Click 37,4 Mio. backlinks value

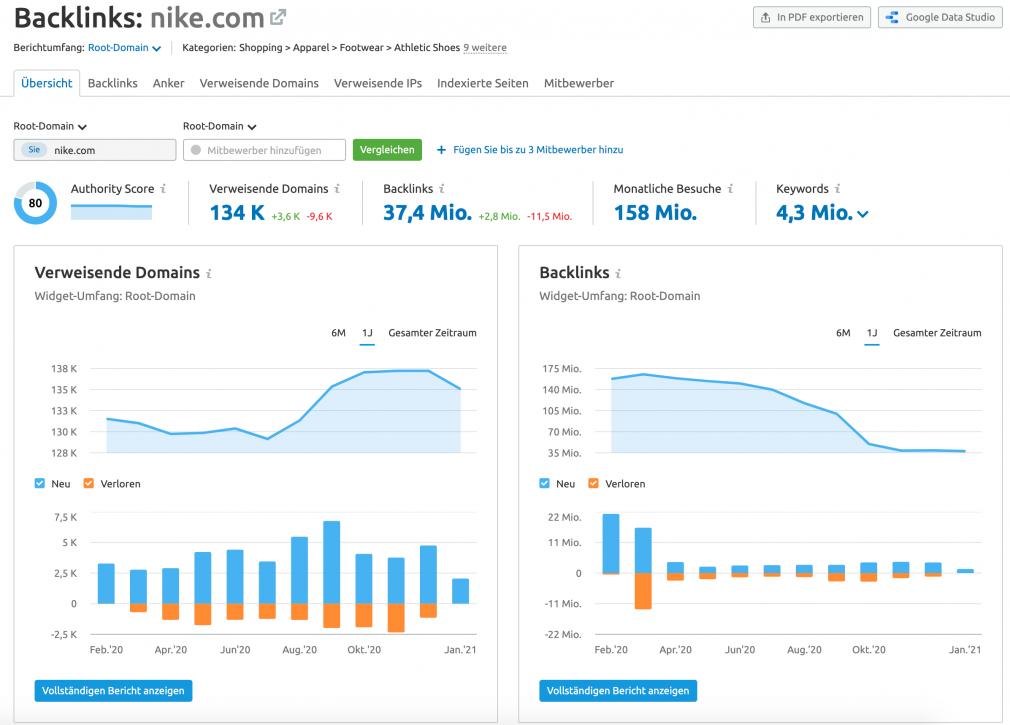[x=427, y=212]
